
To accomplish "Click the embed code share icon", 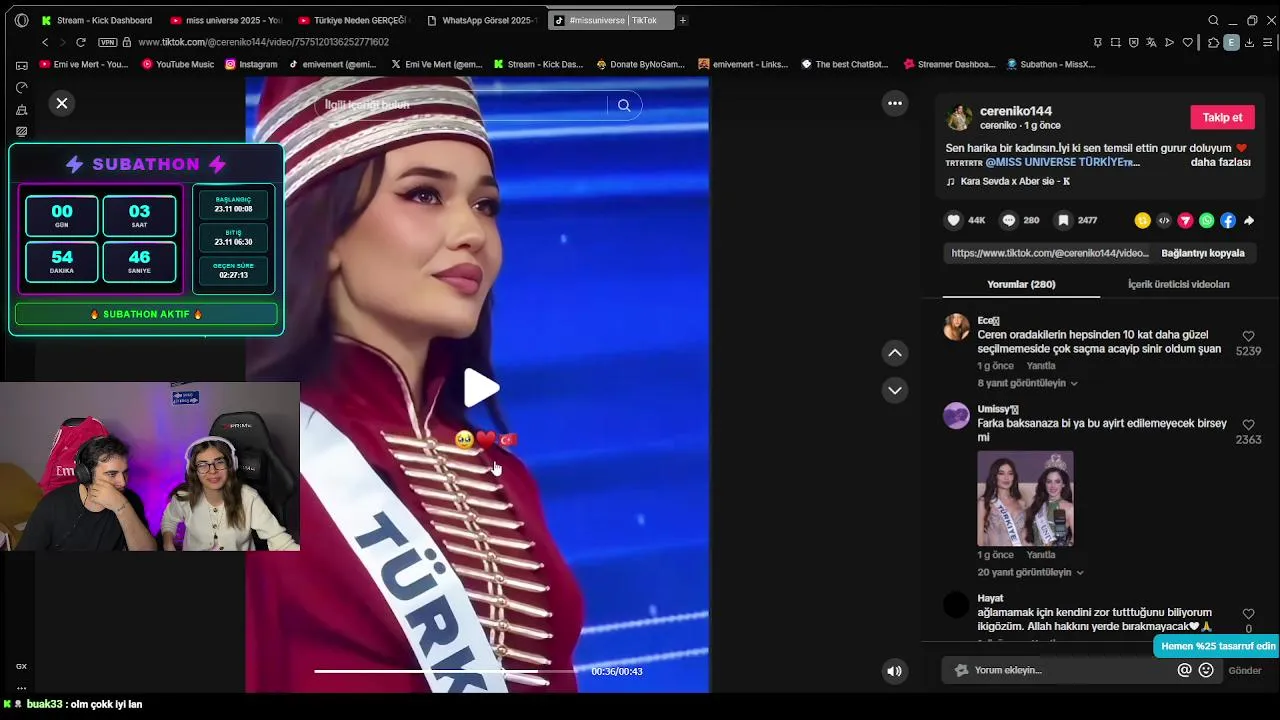I will click(1164, 220).
